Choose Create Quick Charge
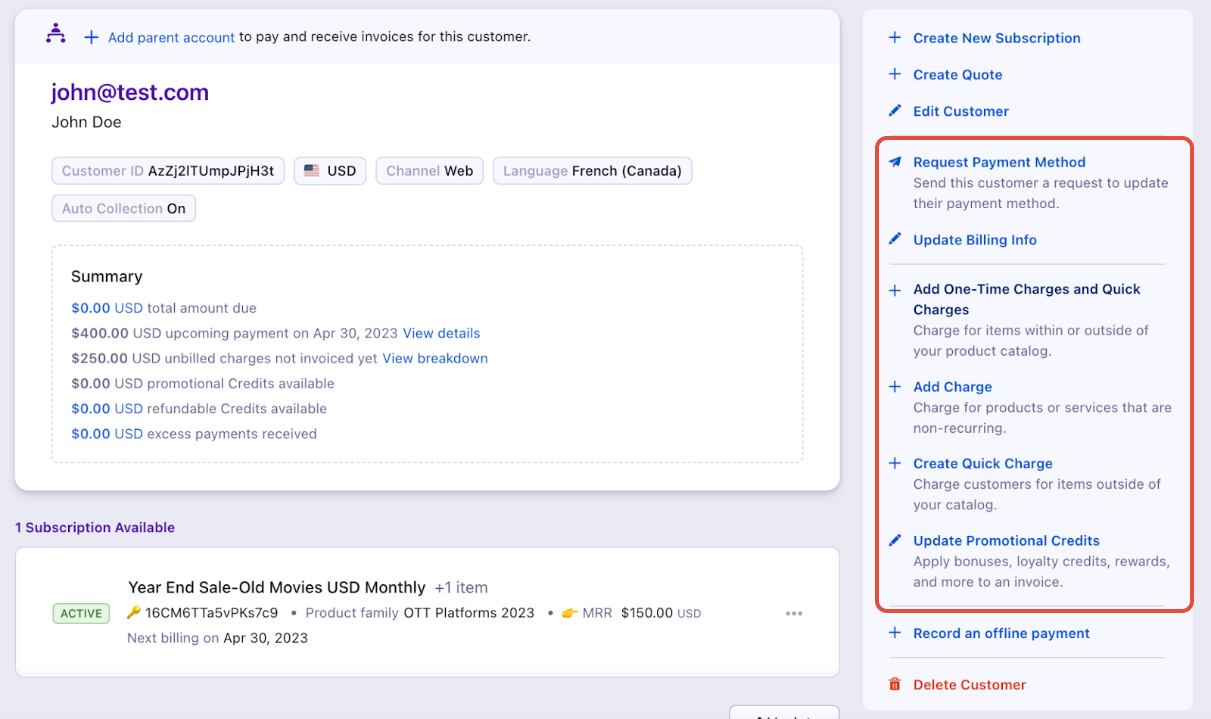 pyautogui.click(x=982, y=464)
